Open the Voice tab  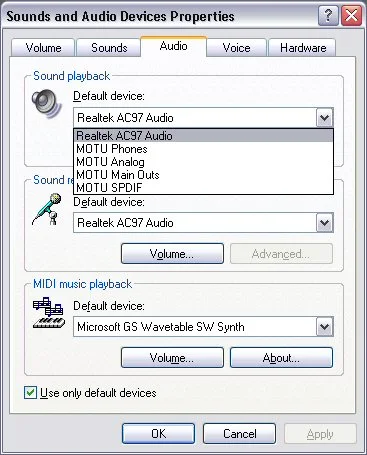coord(236,48)
